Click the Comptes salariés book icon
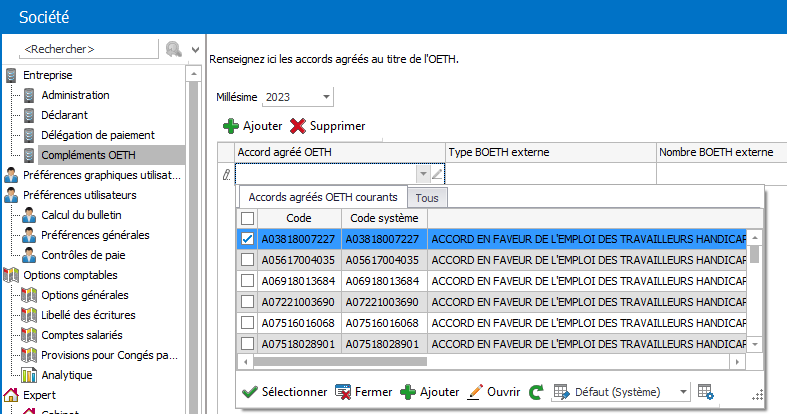 click(29, 335)
